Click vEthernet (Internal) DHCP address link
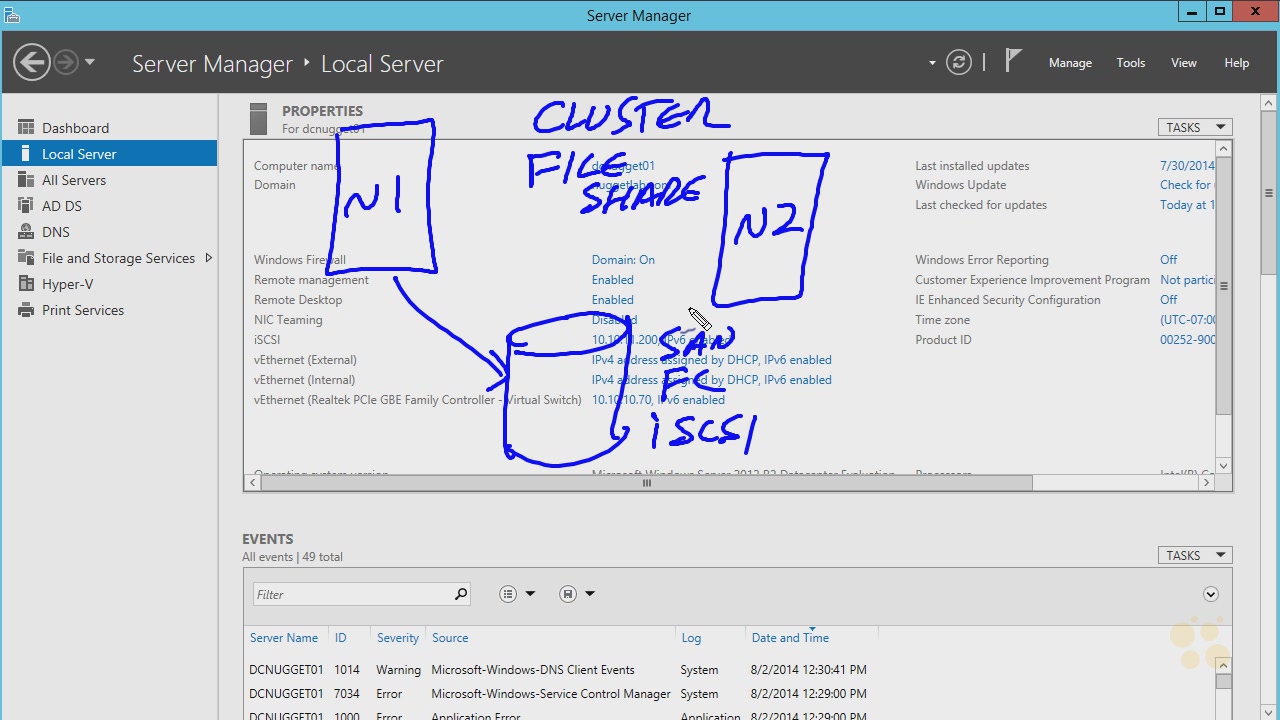Viewport: 1280px width, 720px height. click(x=711, y=380)
